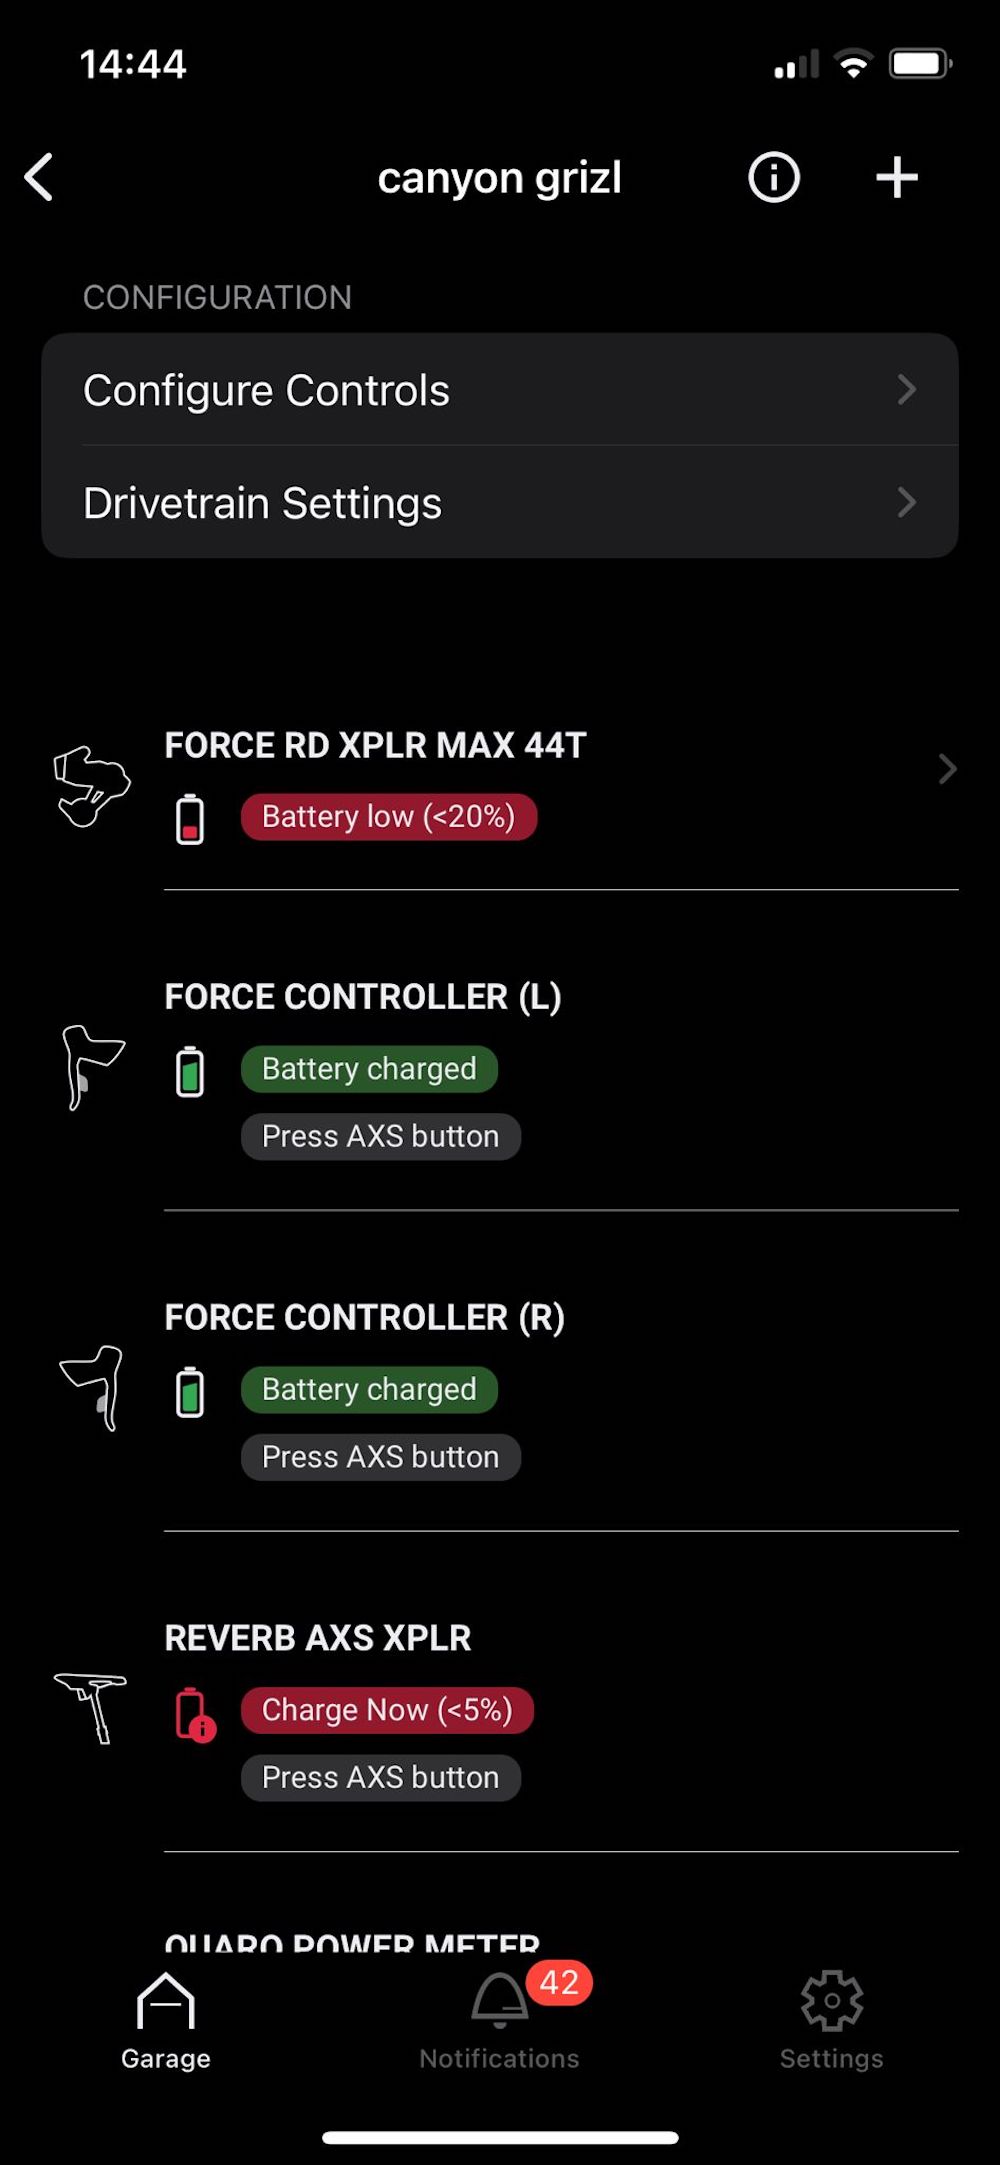This screenshot has width=1000, height=2165.
Task: Expand Configure Controls with its chevron
Action: 907,390
